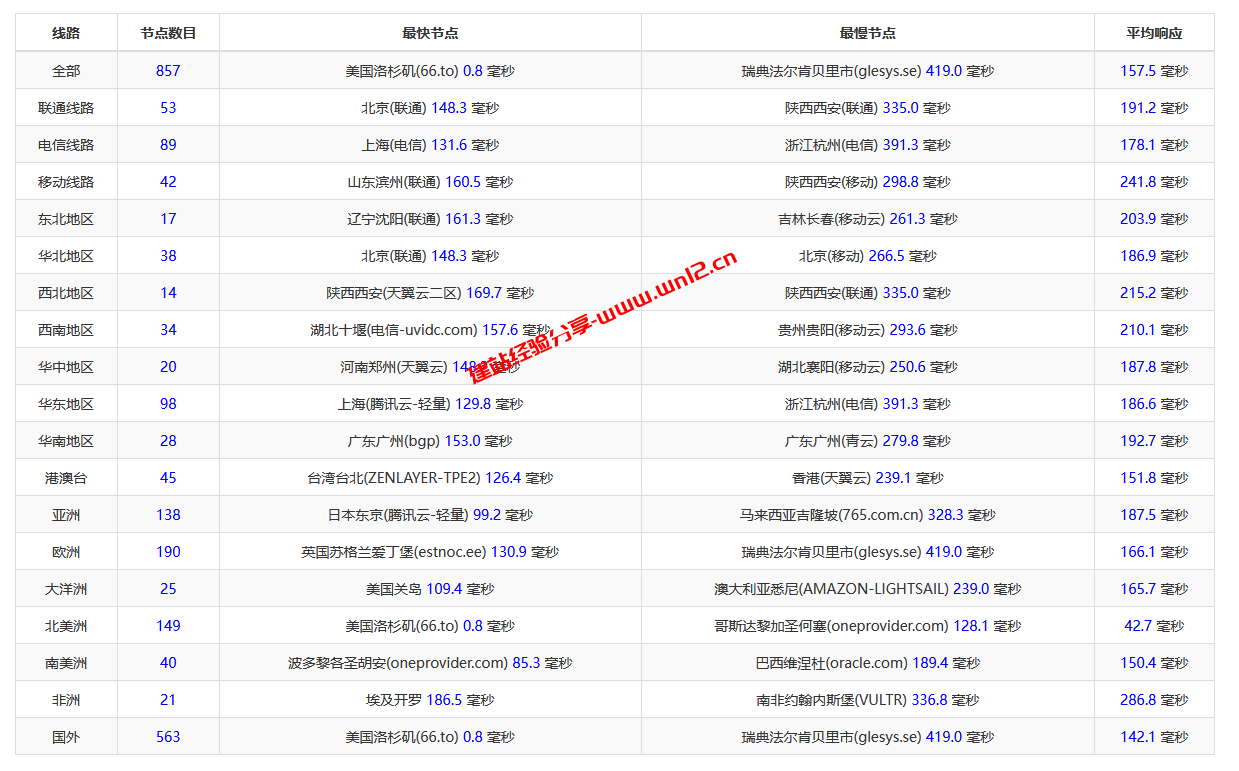Screen dimensions: 1239x771
Task: Click average response 157.5 毫秒 value
Action: [1154, 70]
